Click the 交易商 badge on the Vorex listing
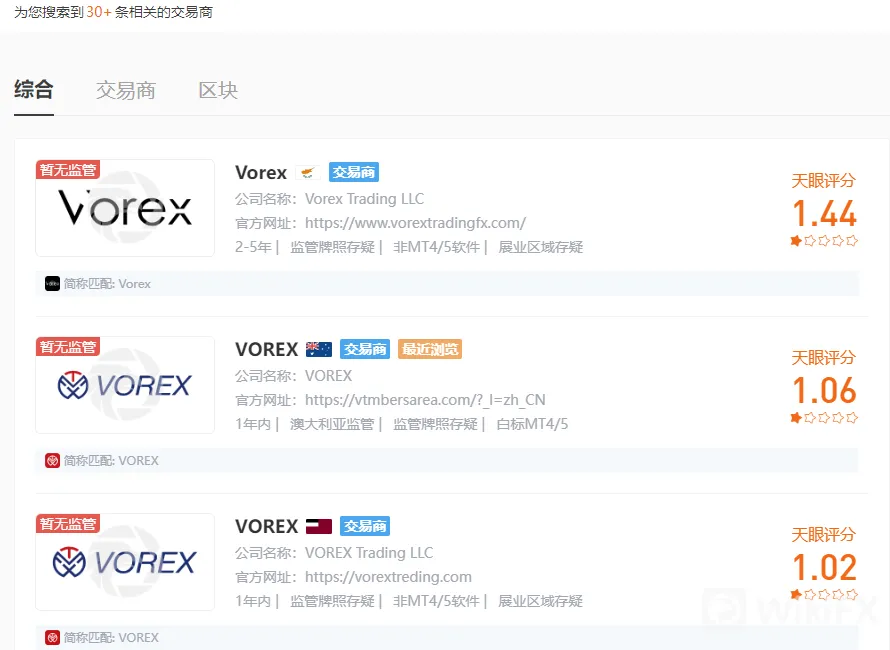Viewport: 890px width, 650px height. click(354, 172)
